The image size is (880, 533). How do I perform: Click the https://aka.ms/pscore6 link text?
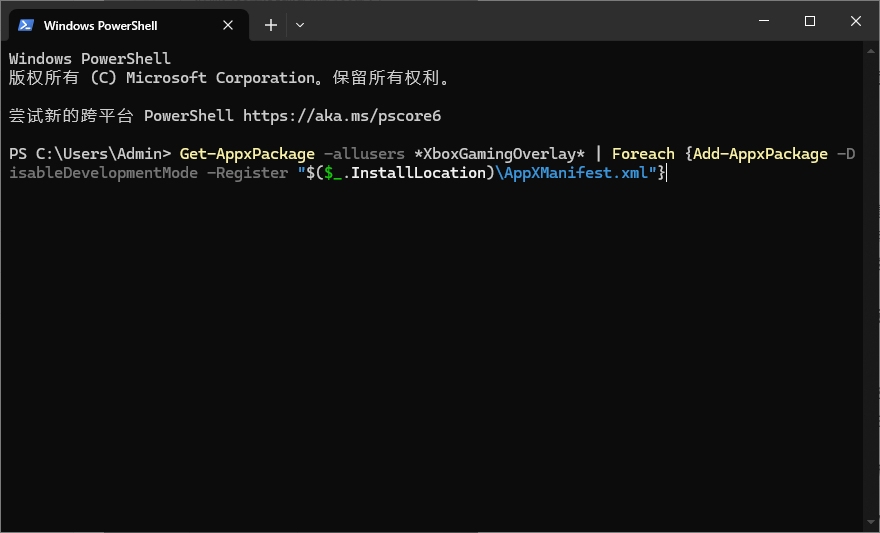click(342, 116)
